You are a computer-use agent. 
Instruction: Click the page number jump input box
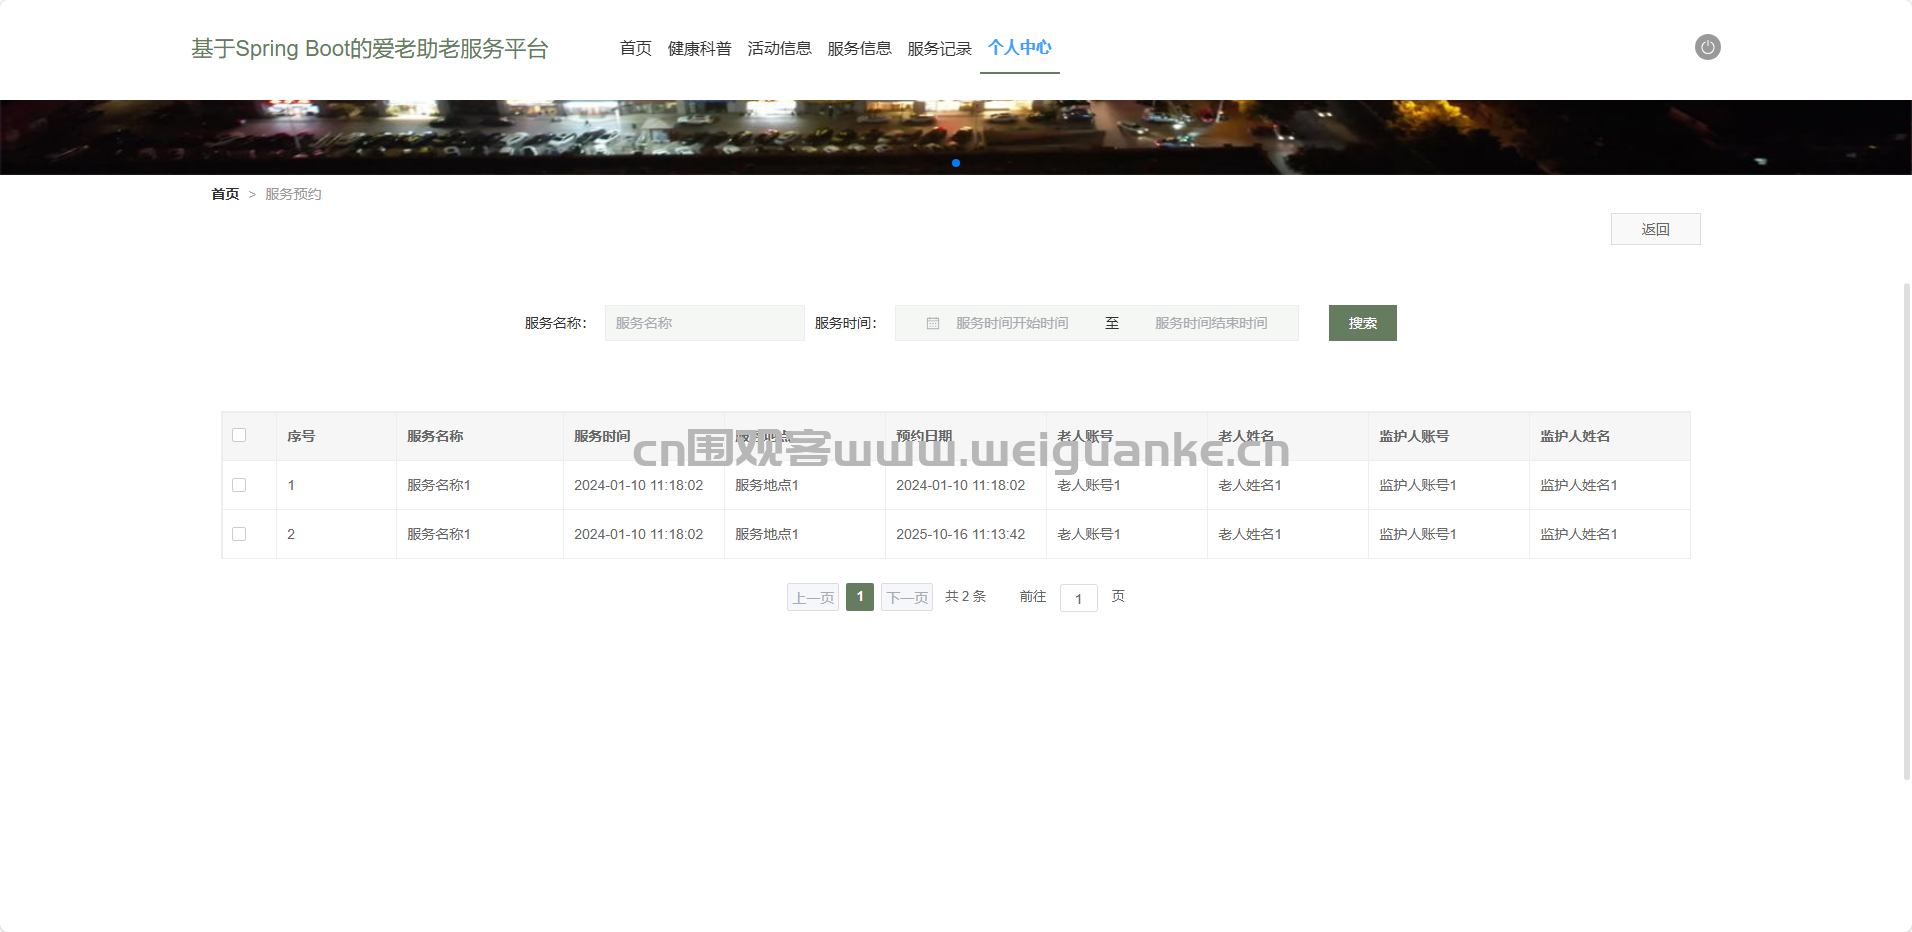(1078, 598)
